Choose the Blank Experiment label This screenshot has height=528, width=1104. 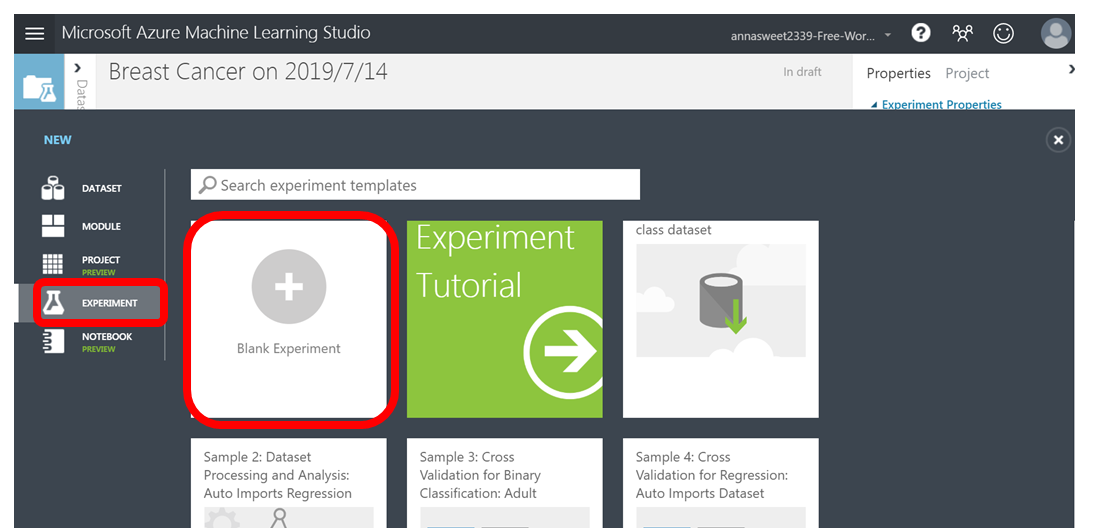[x=289, y=348]
